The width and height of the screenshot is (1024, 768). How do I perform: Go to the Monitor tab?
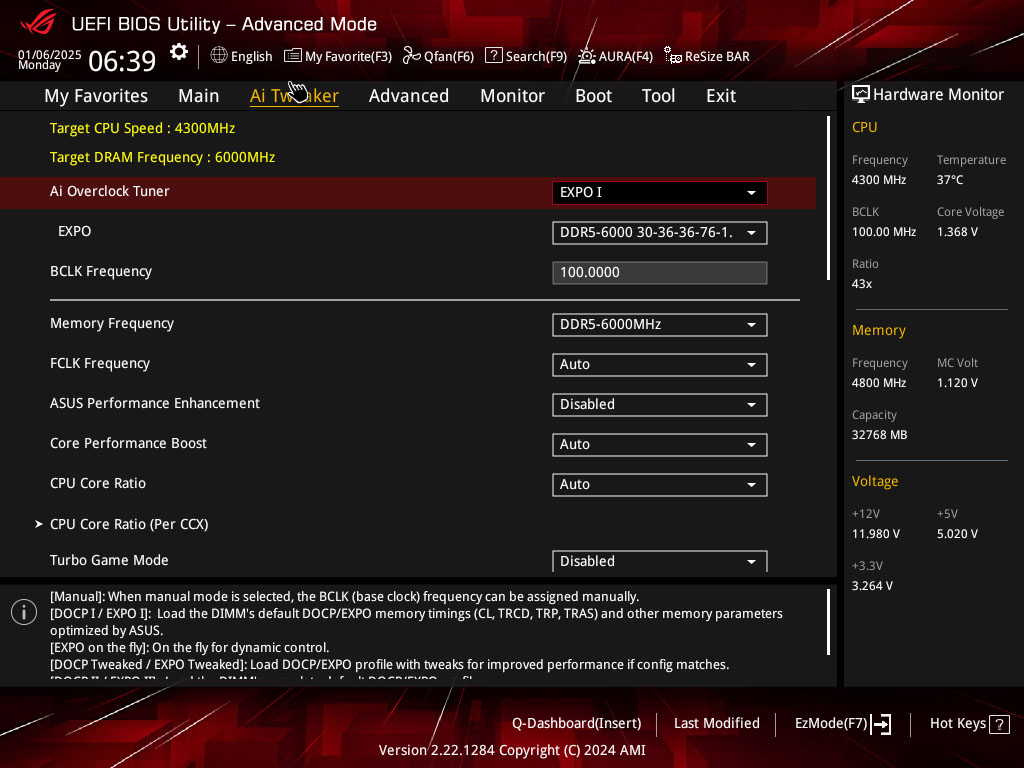point(512,96)
